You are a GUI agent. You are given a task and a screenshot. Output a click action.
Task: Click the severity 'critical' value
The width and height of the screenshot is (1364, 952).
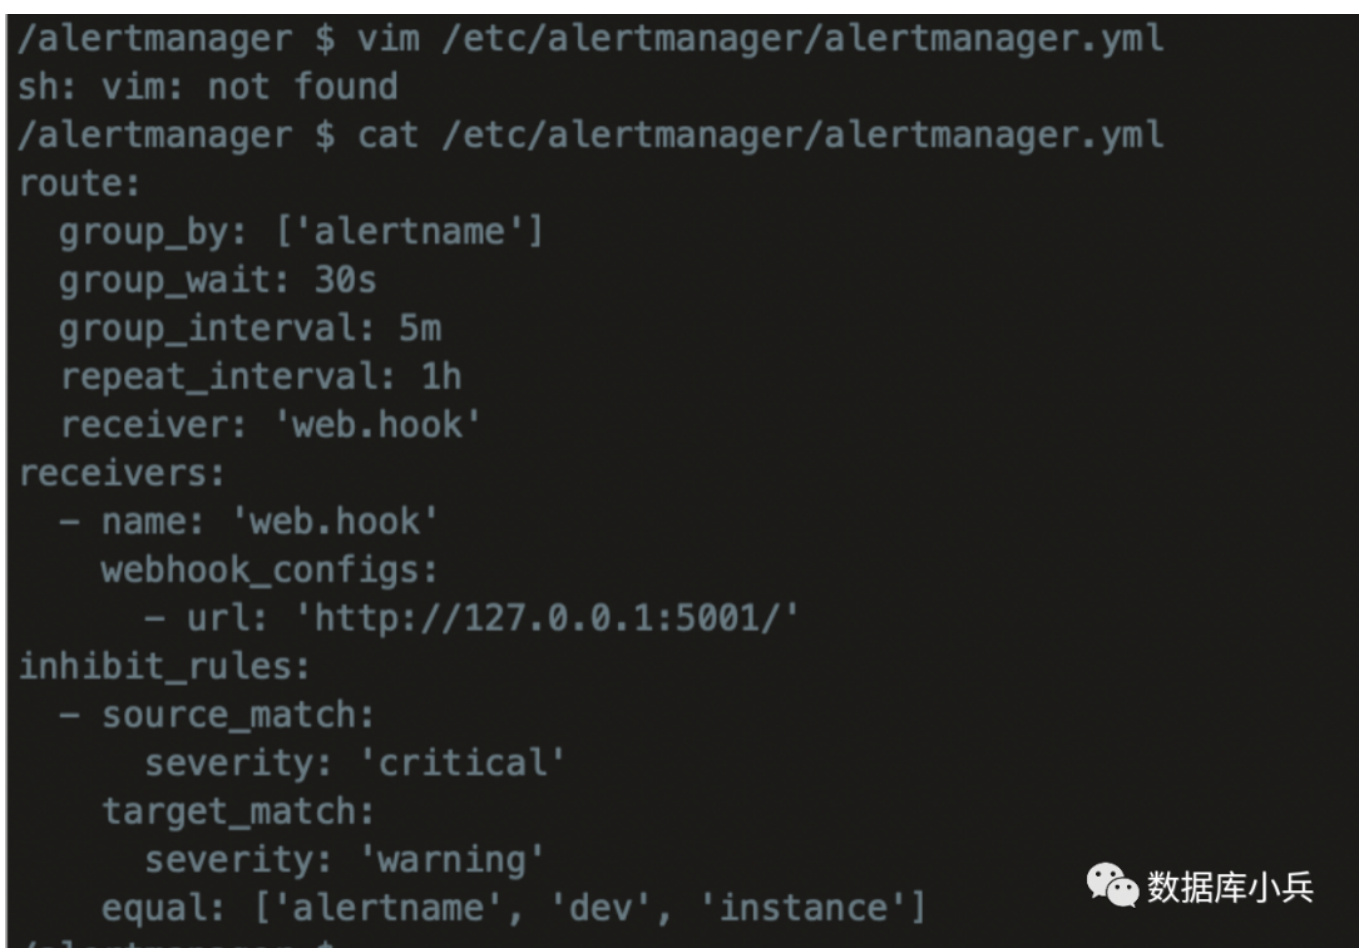coord(462,763)
